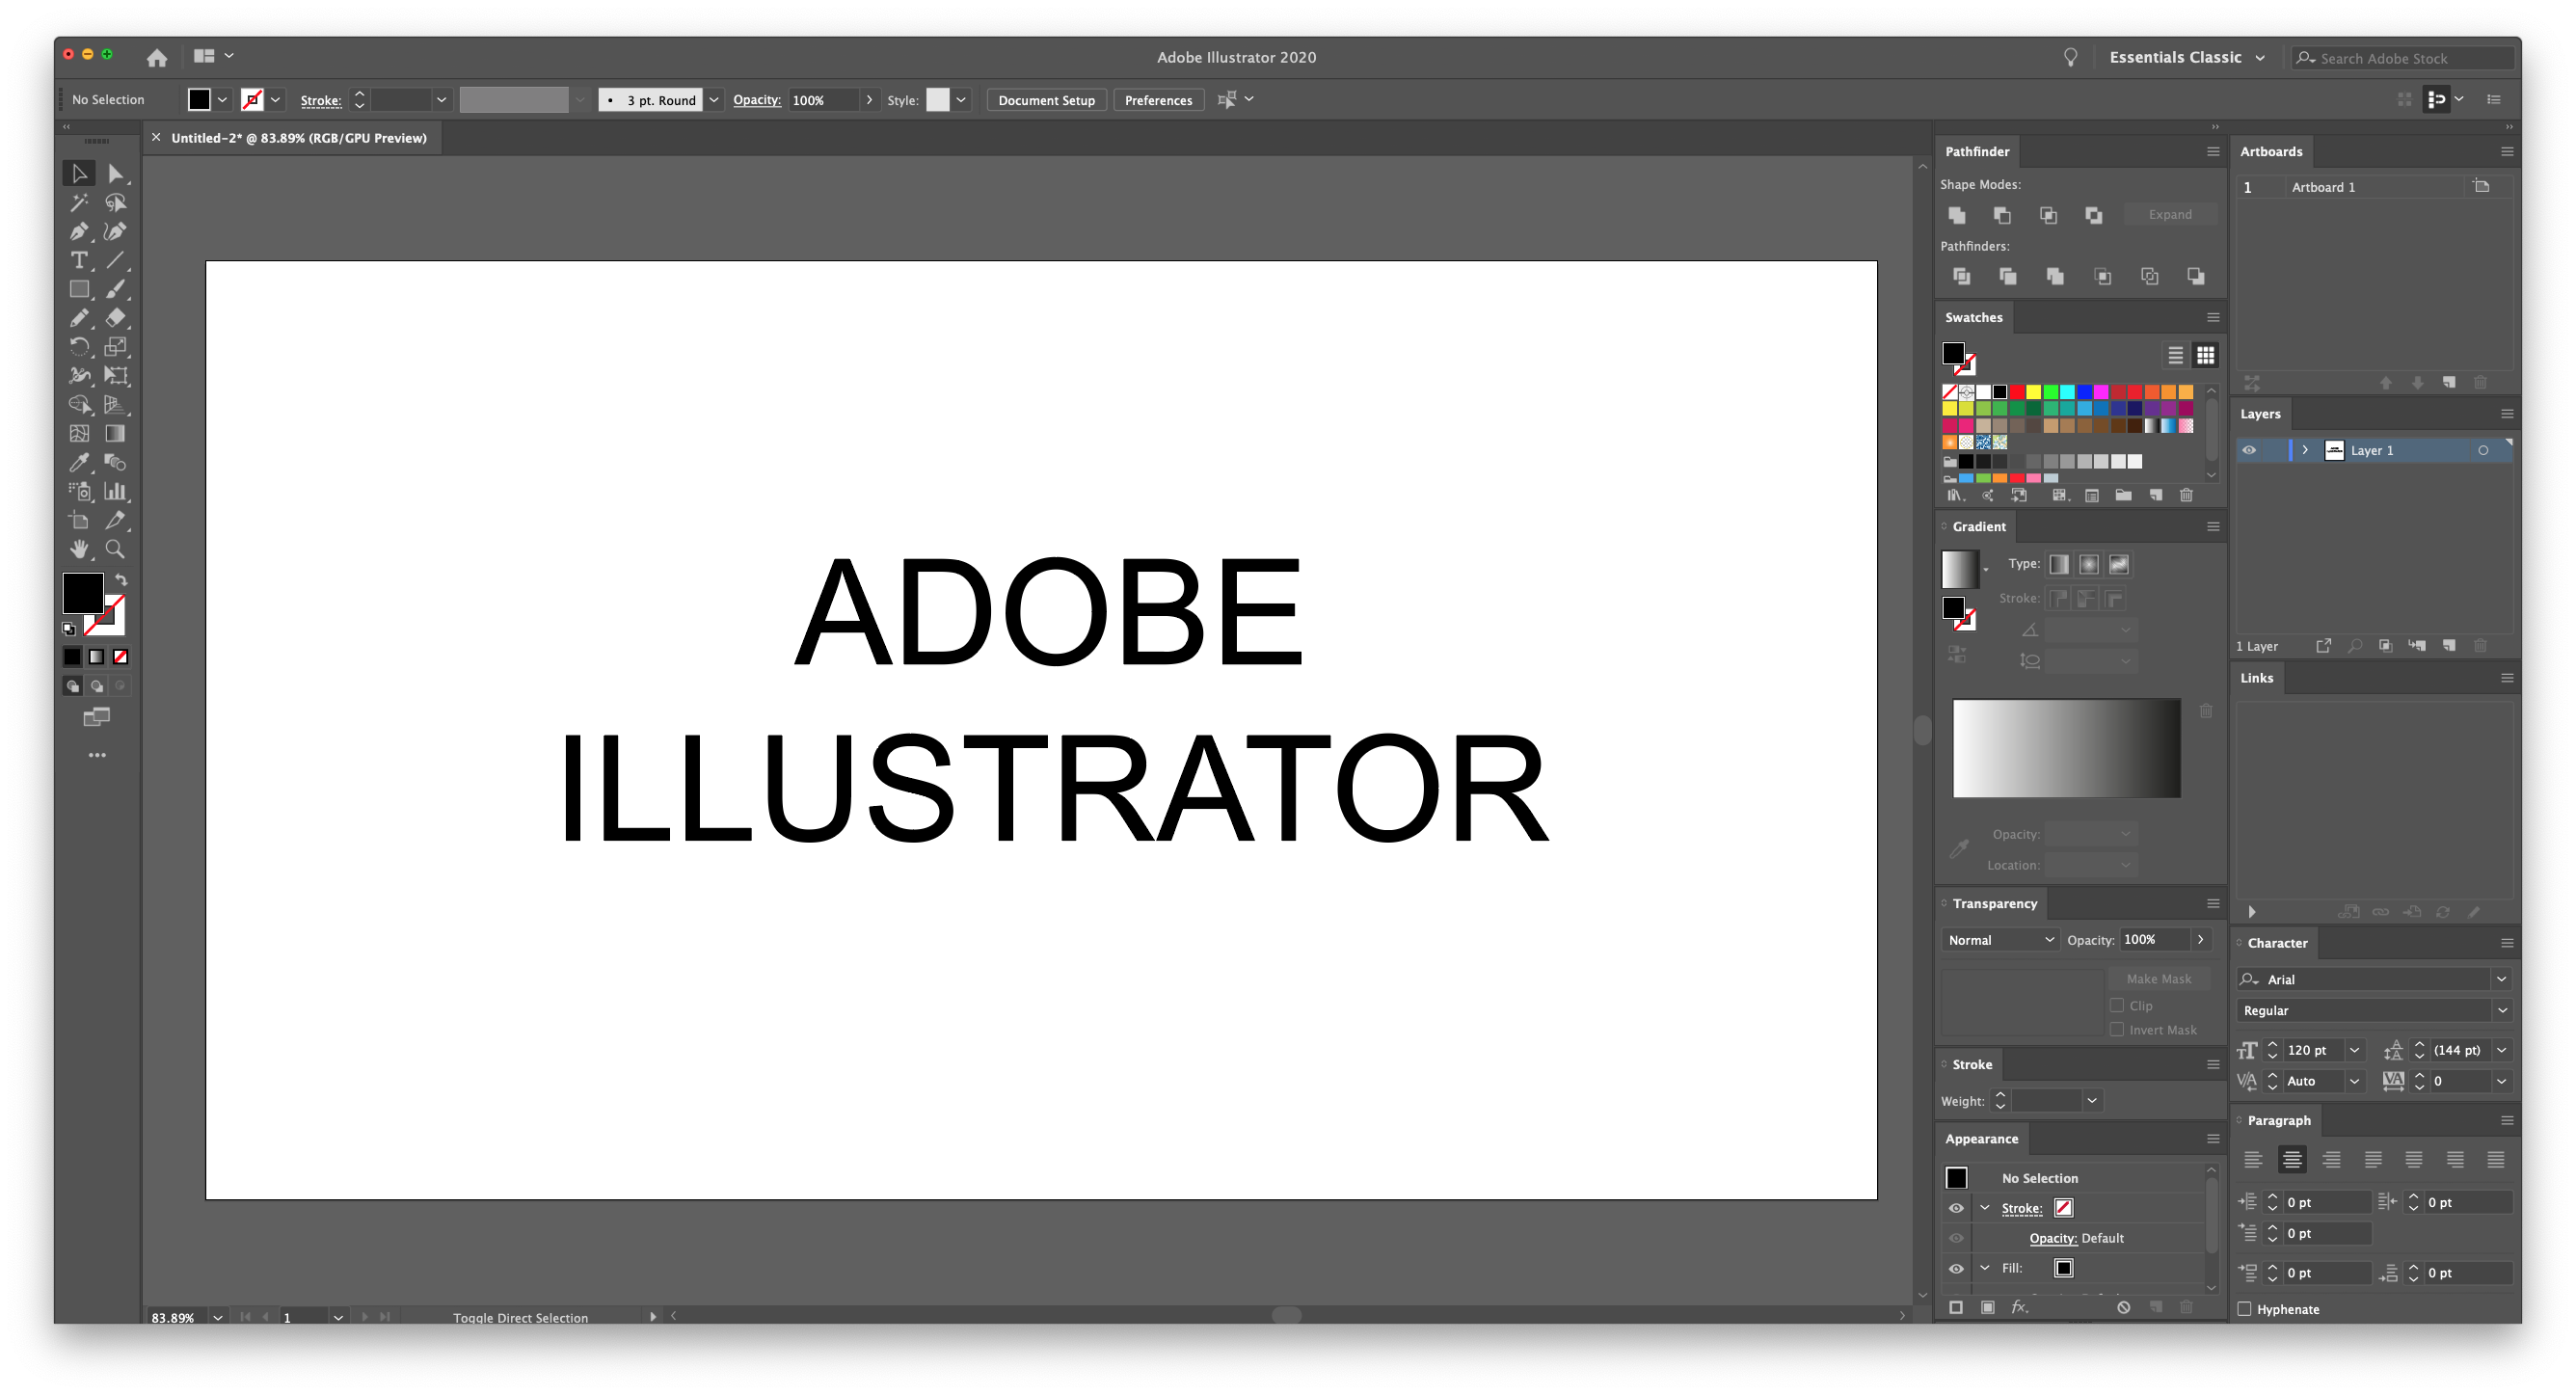Image resolution: width=2576 pixels, height=1395 pixels.
Task: Open the 3 pt. Round brush dropdown
Action: (714, 100)
